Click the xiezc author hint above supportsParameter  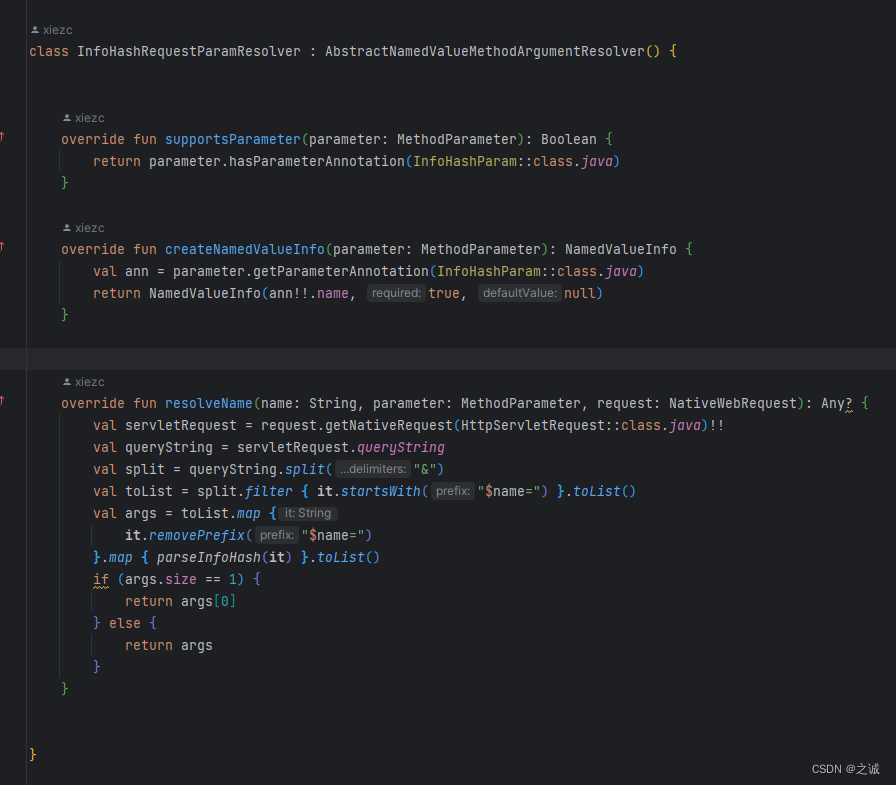83,118
